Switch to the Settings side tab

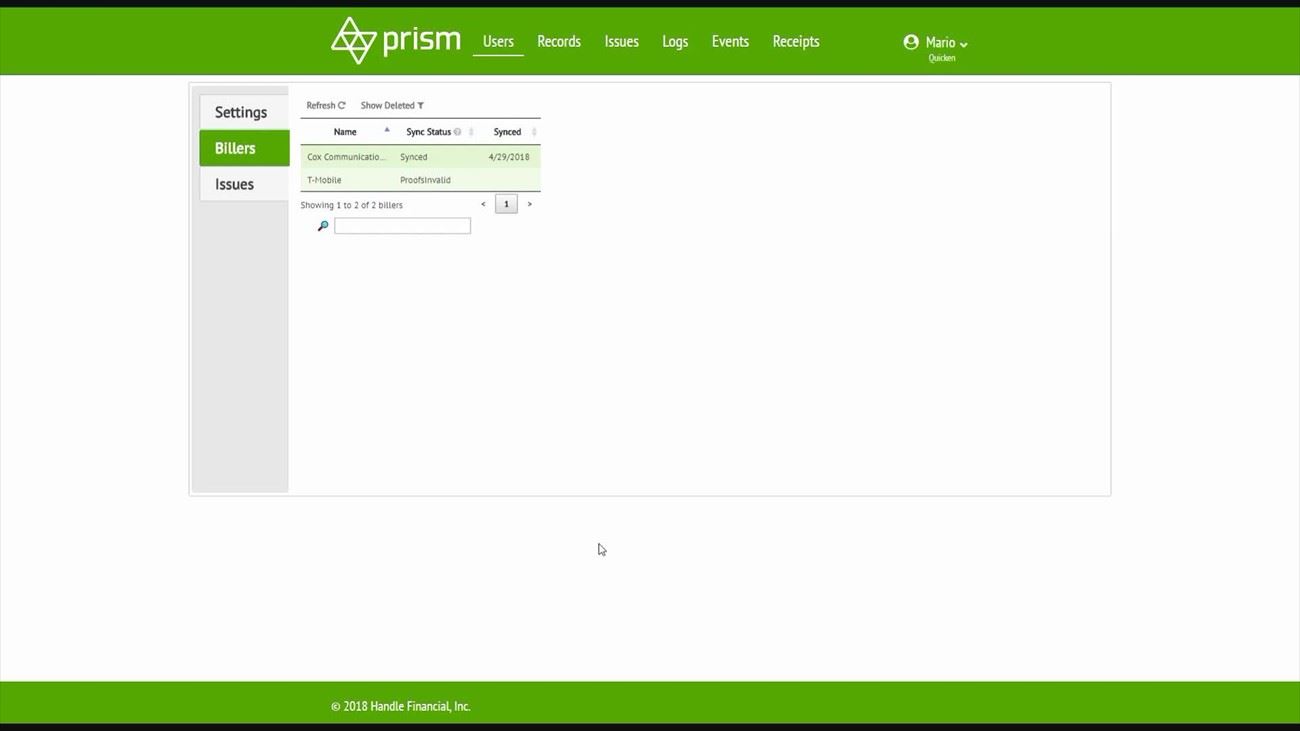pos(241,112)
